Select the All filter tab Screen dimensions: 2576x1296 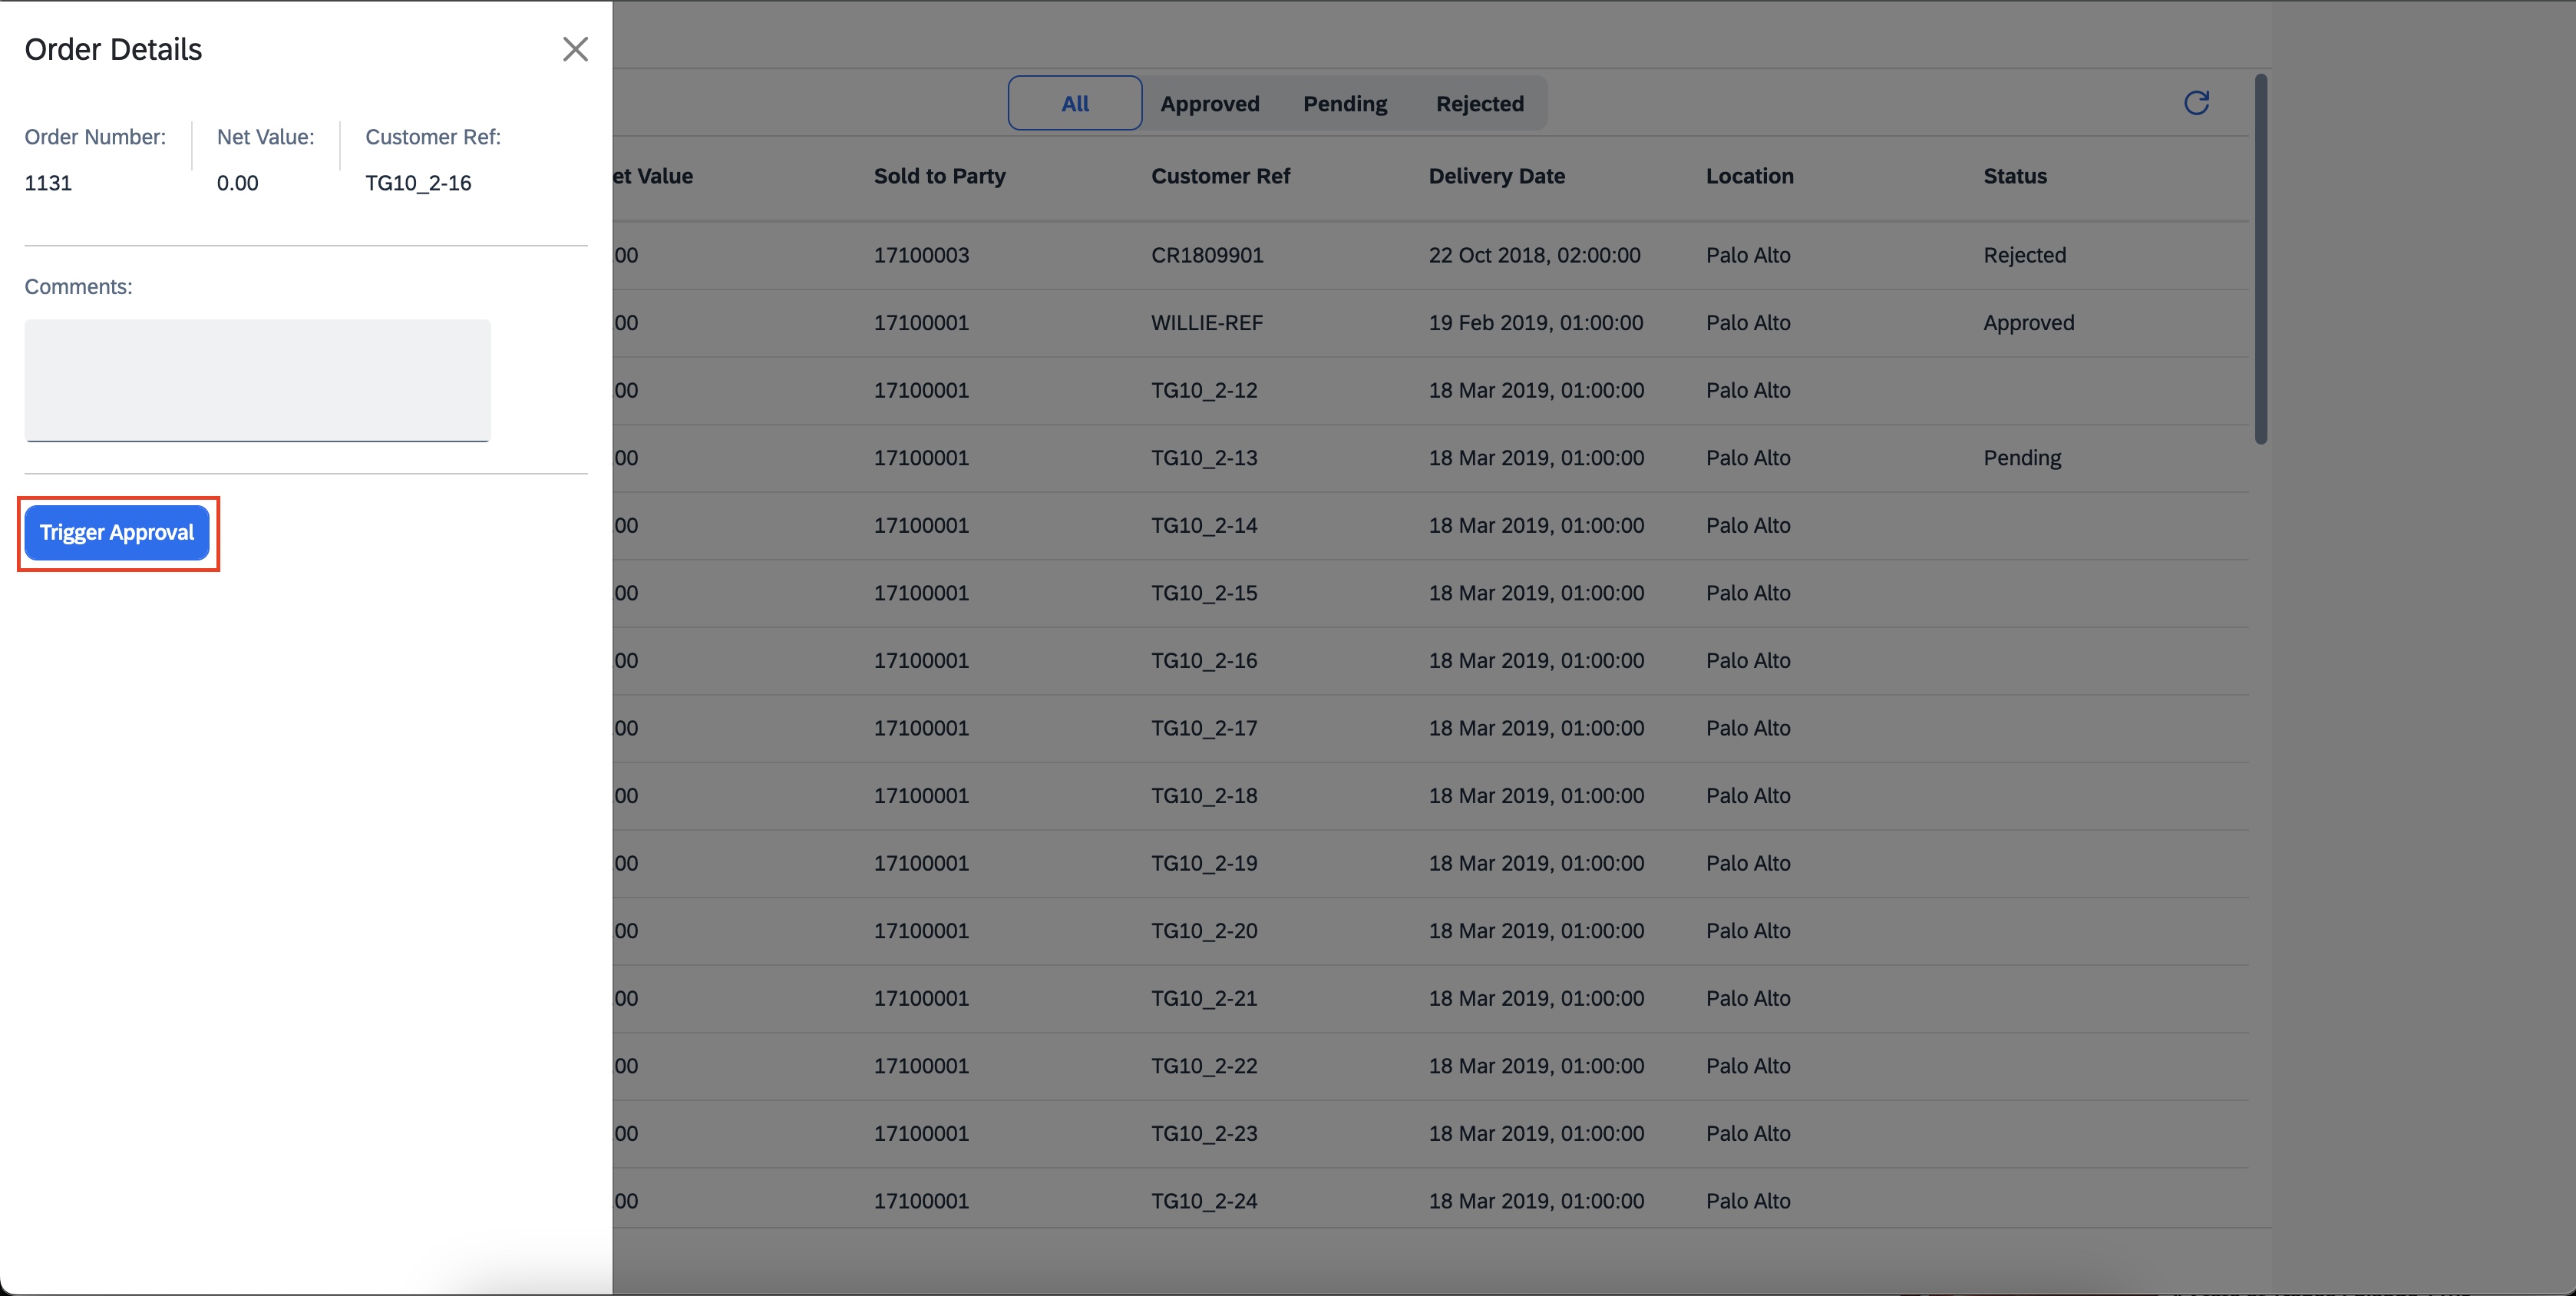[x=1074, y=103]
